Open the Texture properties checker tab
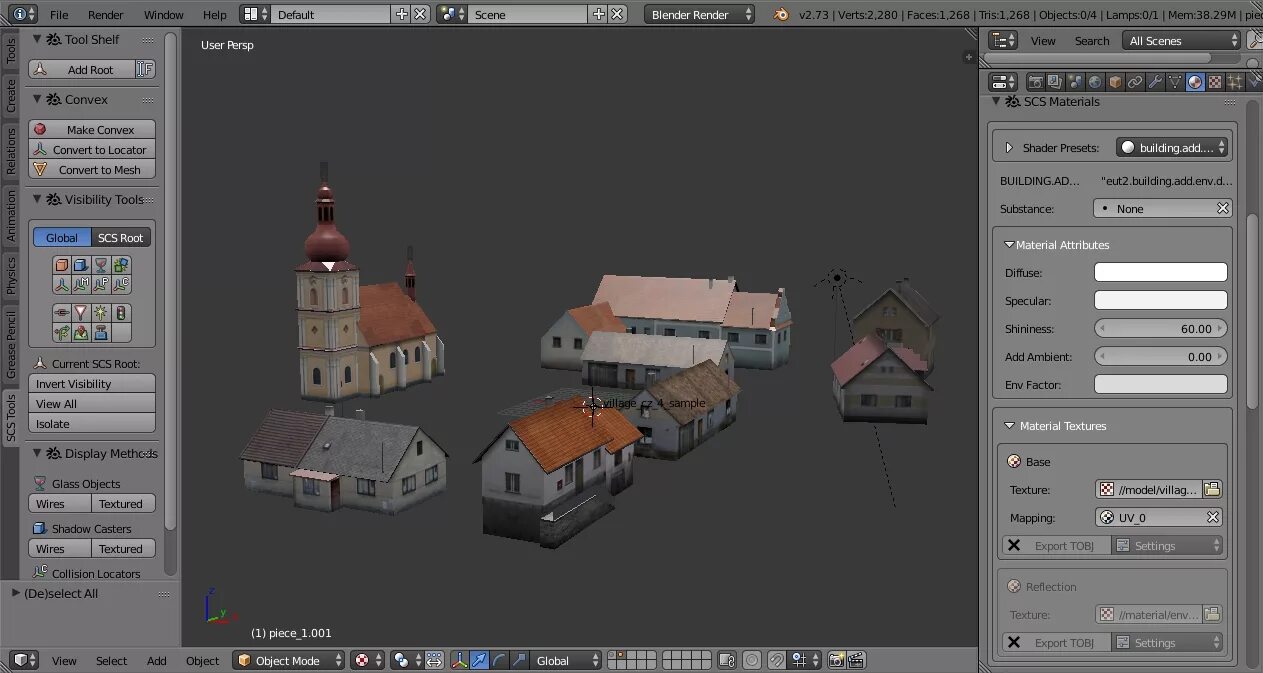 [1215, 82]
